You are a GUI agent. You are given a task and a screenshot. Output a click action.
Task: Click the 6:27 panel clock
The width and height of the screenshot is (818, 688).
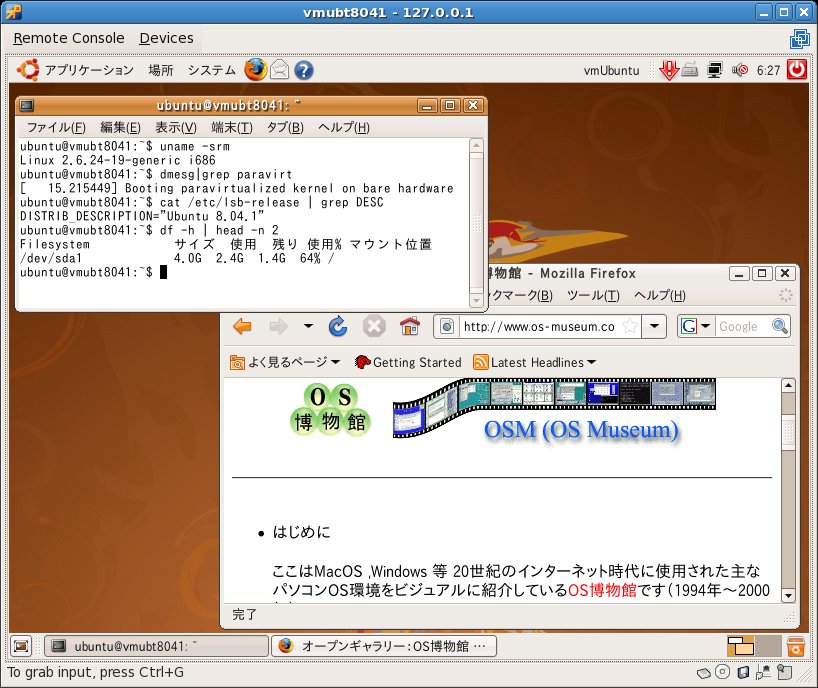click(768, 70)
